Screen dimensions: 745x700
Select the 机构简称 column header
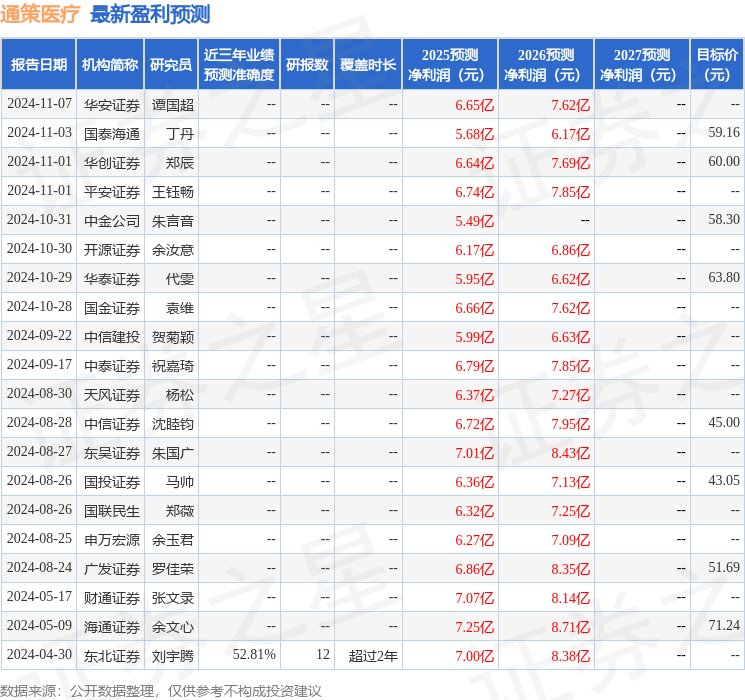(x=110, y=65)
